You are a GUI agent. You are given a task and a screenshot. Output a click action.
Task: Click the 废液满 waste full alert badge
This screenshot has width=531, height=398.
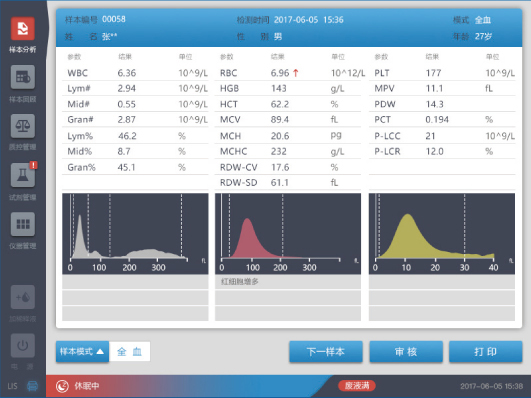coord(357,385)
